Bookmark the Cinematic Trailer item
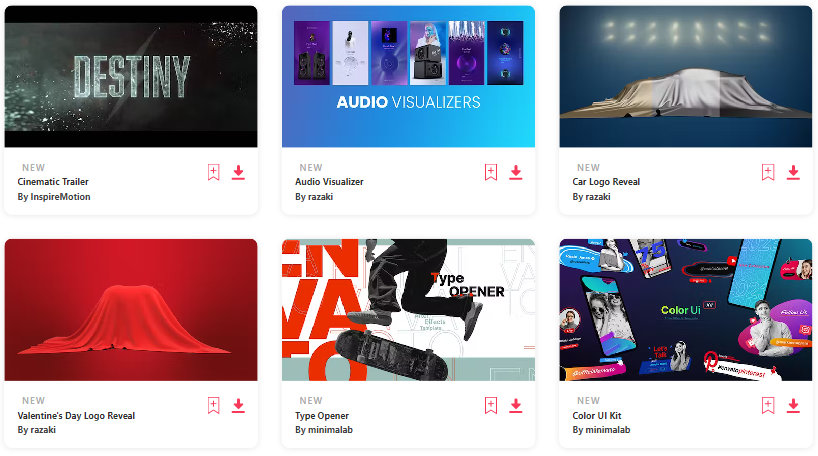 (213, 172)
